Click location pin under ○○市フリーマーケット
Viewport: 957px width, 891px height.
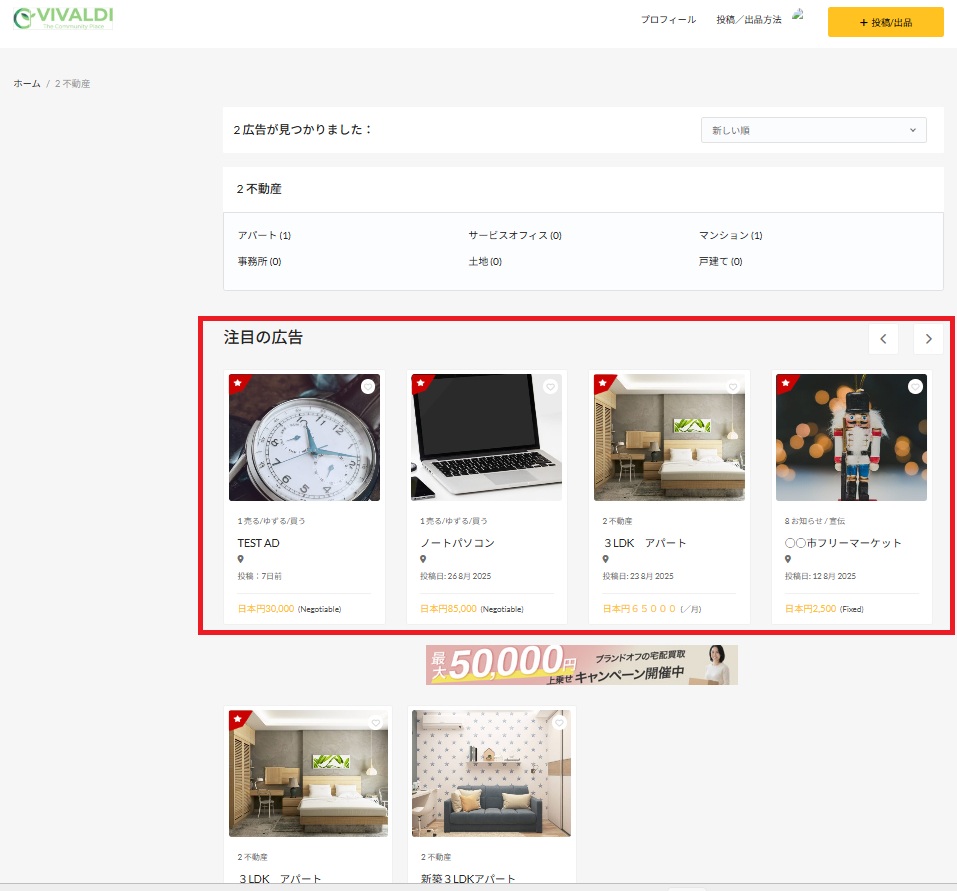point(788,560)
